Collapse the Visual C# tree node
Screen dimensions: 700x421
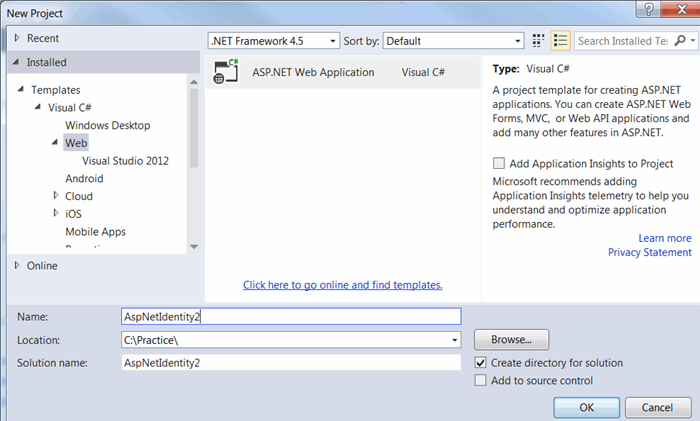38,107
